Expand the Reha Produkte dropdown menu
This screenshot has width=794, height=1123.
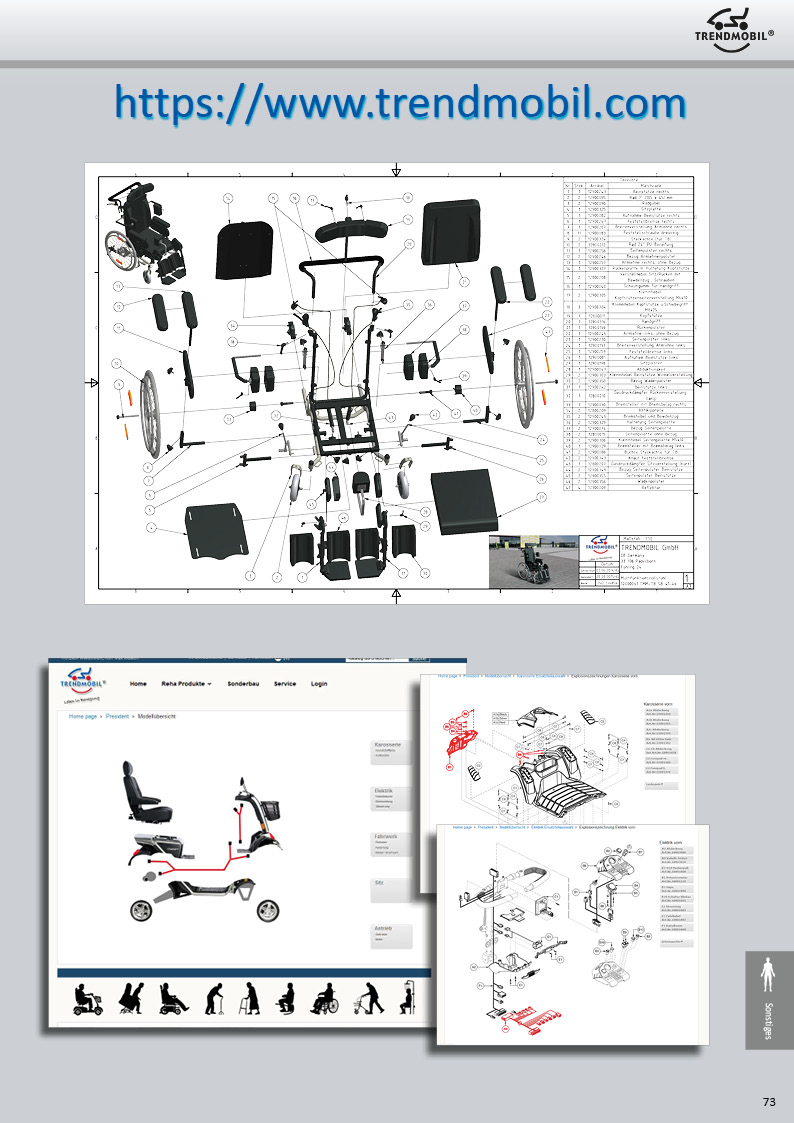click(x=186, y=684)
